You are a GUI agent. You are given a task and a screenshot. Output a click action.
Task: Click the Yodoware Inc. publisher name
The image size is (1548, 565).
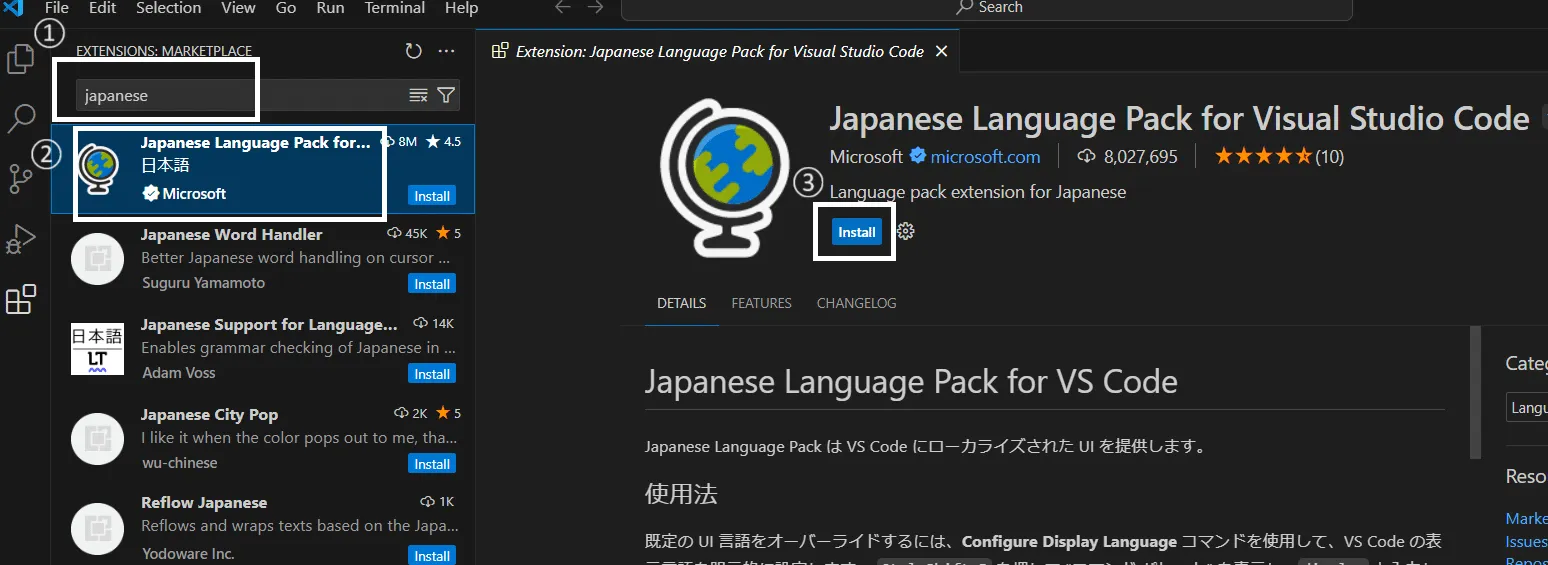click(x=188, y=553)
